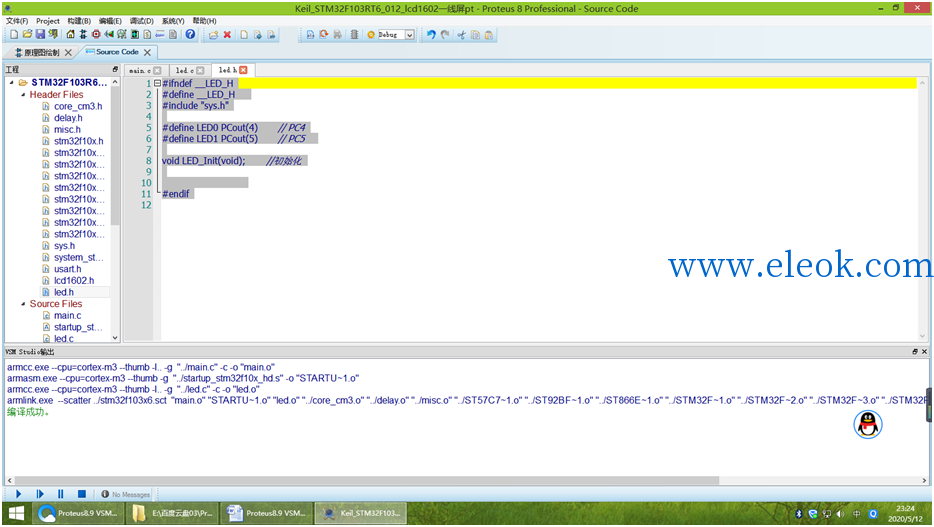
Task: Click the QQ penguin floating icon
Action: coord(868,425)
